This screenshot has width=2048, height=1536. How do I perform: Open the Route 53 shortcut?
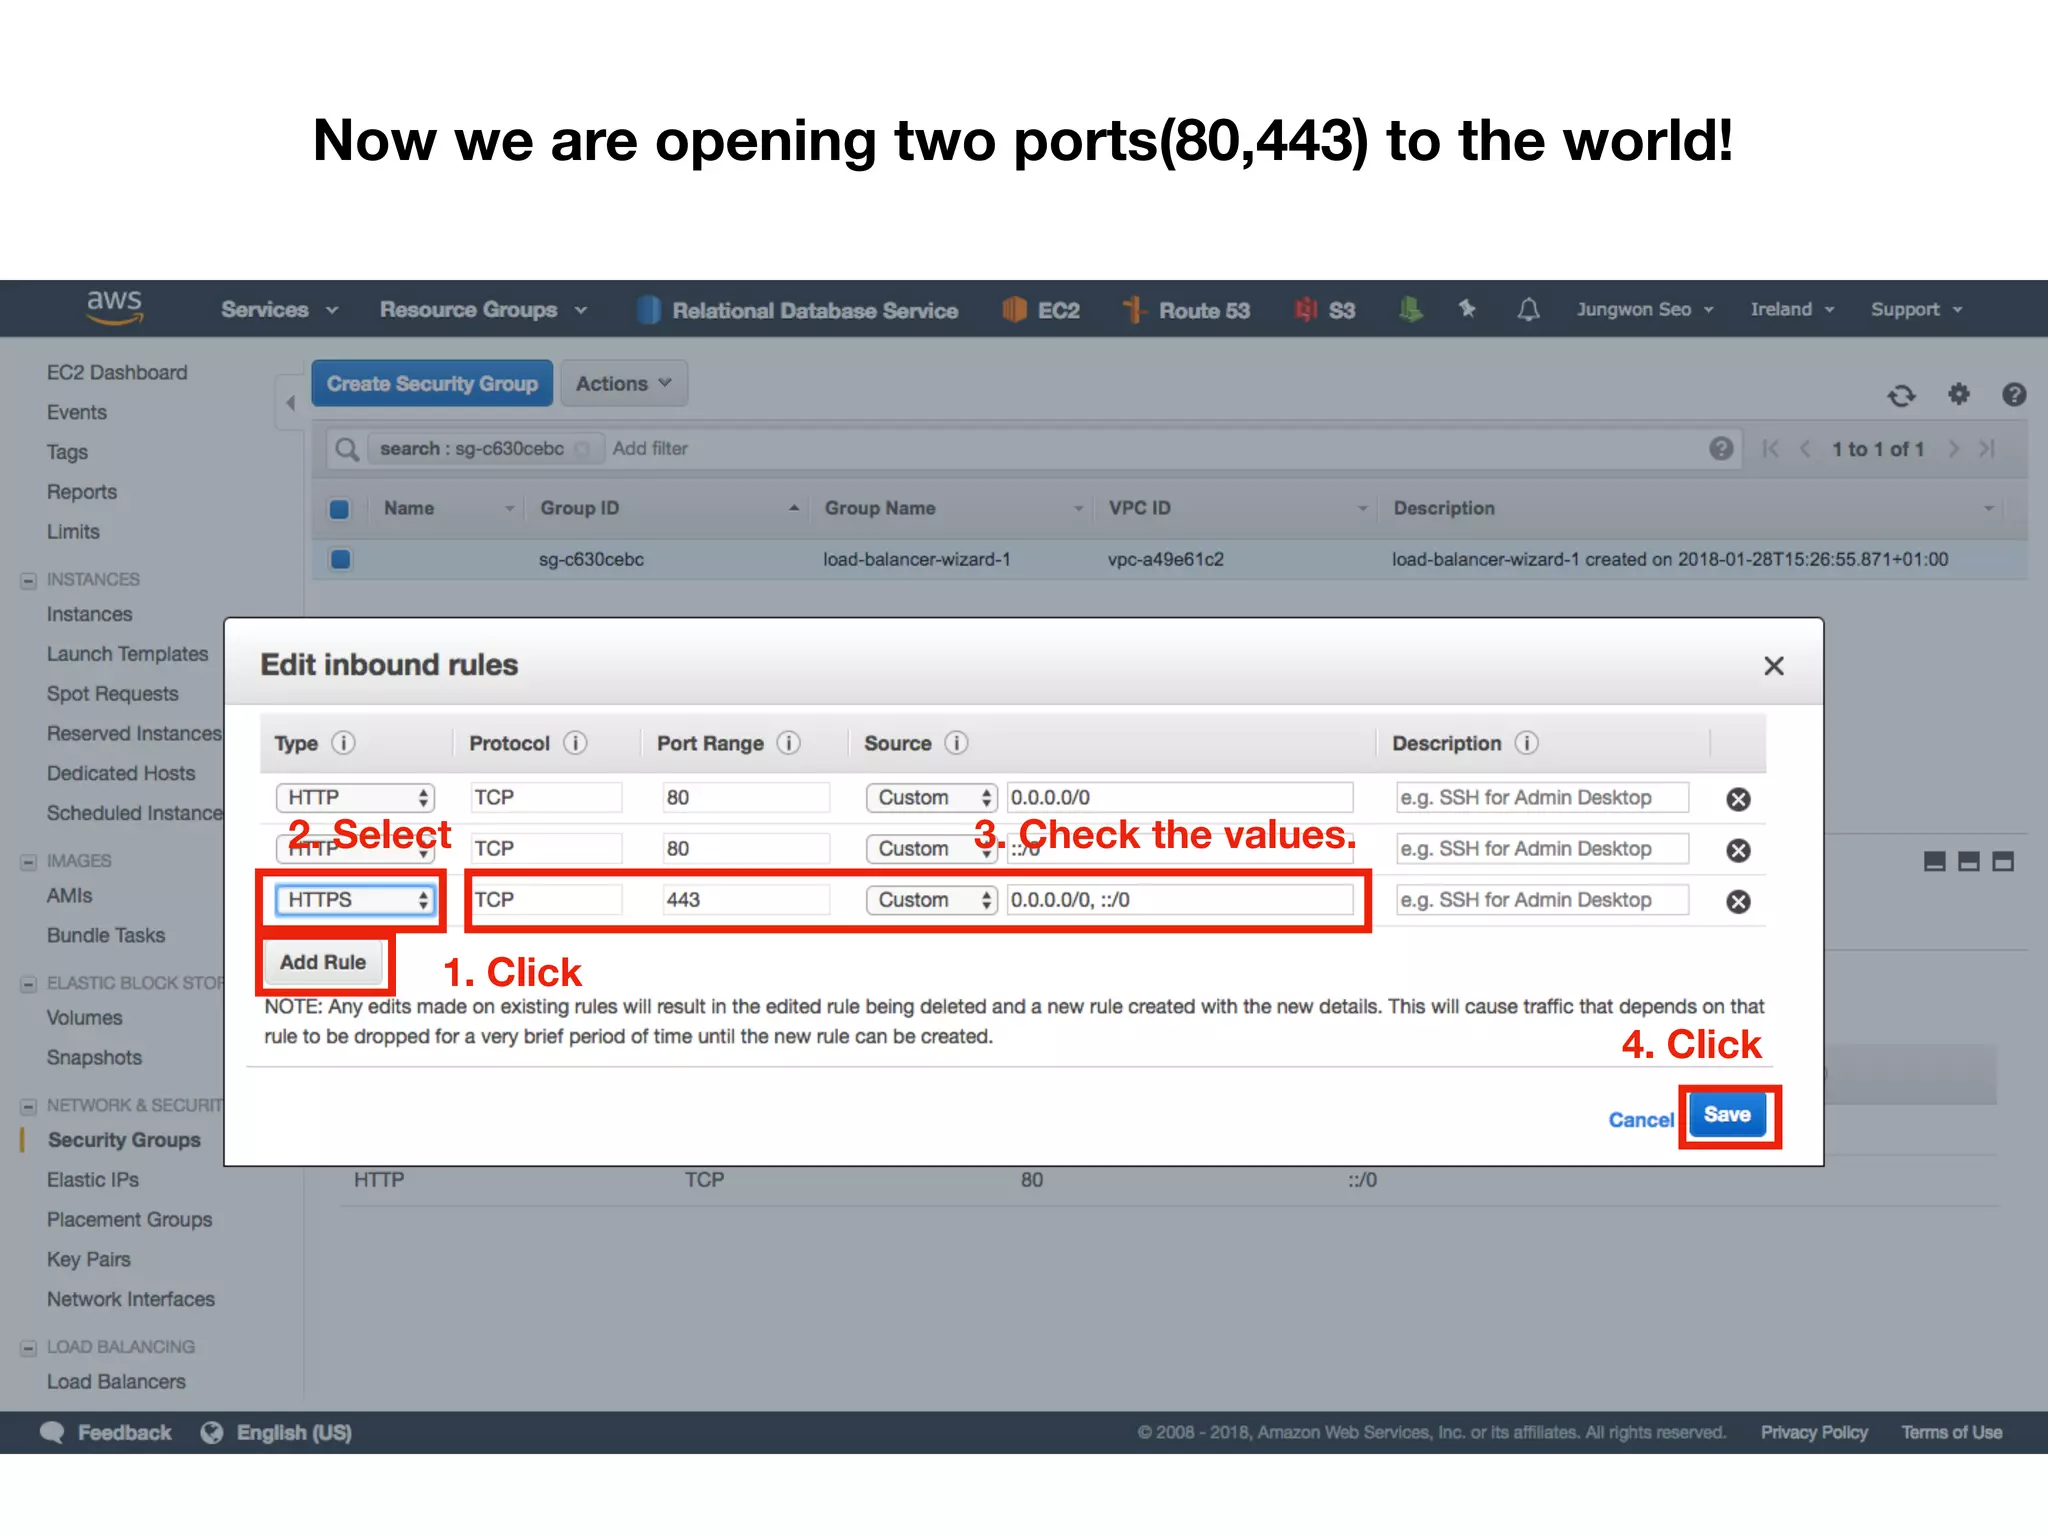click(x=1186, y=310)
